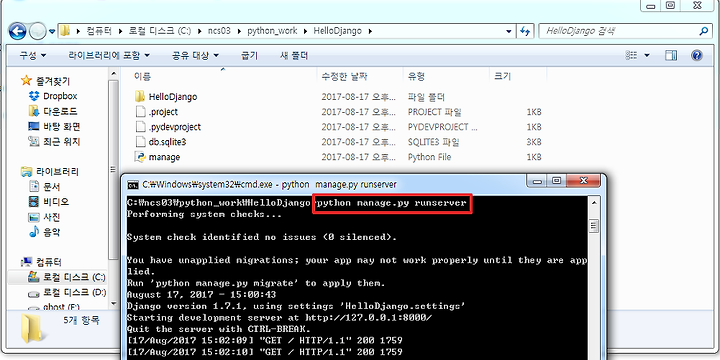Select ncs03 in the address breadcrumb
Viewport: 720px width, 360px height.
219,31
